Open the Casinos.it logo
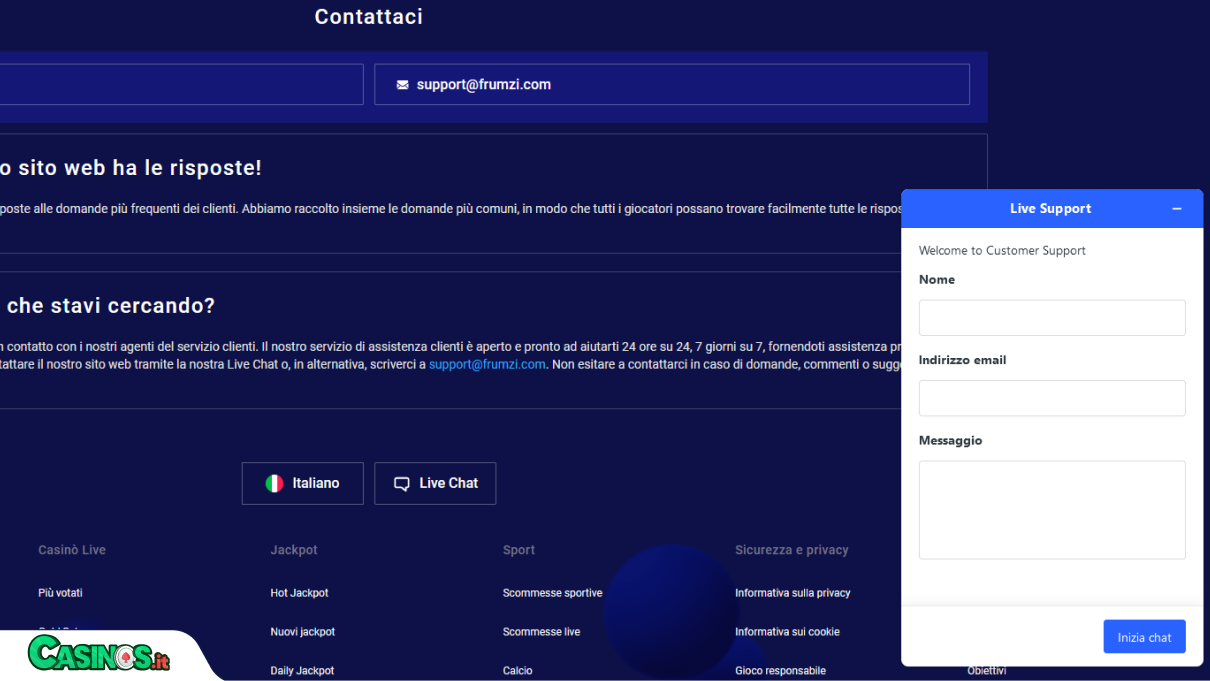The height and width of the screenshot is (681, 1210). coord(98,654)
